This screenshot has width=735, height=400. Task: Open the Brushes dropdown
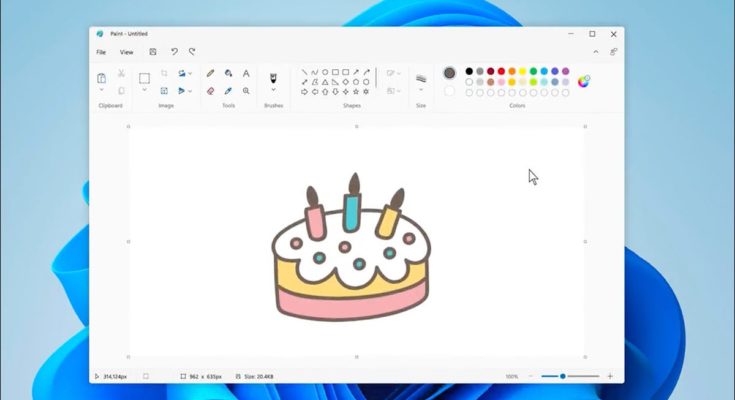pyautogui.click(x=273, y=91)
